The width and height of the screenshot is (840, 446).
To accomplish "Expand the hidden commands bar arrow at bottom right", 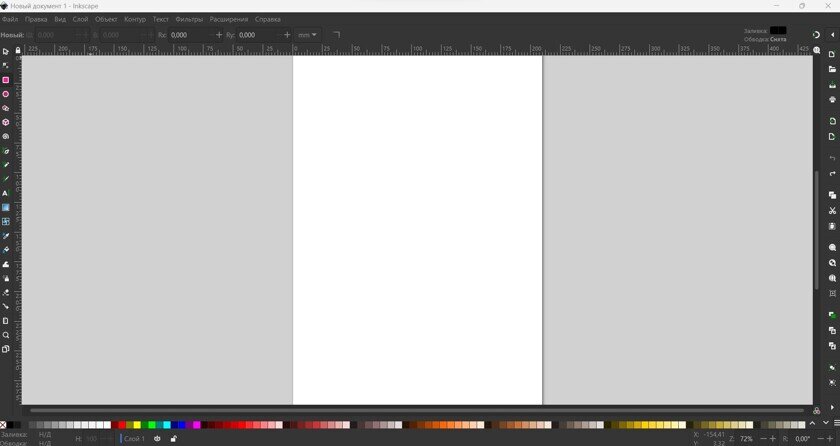I will (832, 407).
